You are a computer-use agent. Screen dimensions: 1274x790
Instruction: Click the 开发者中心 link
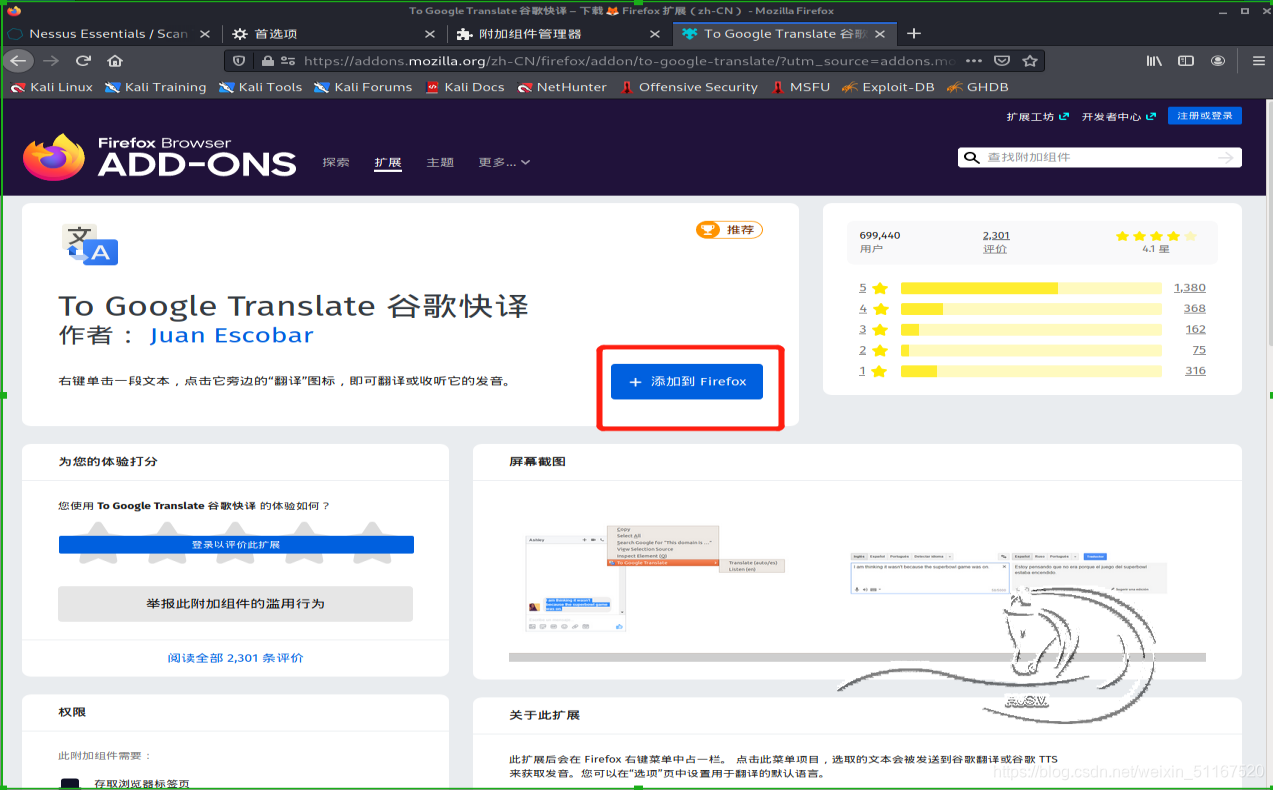point(1119,116)
